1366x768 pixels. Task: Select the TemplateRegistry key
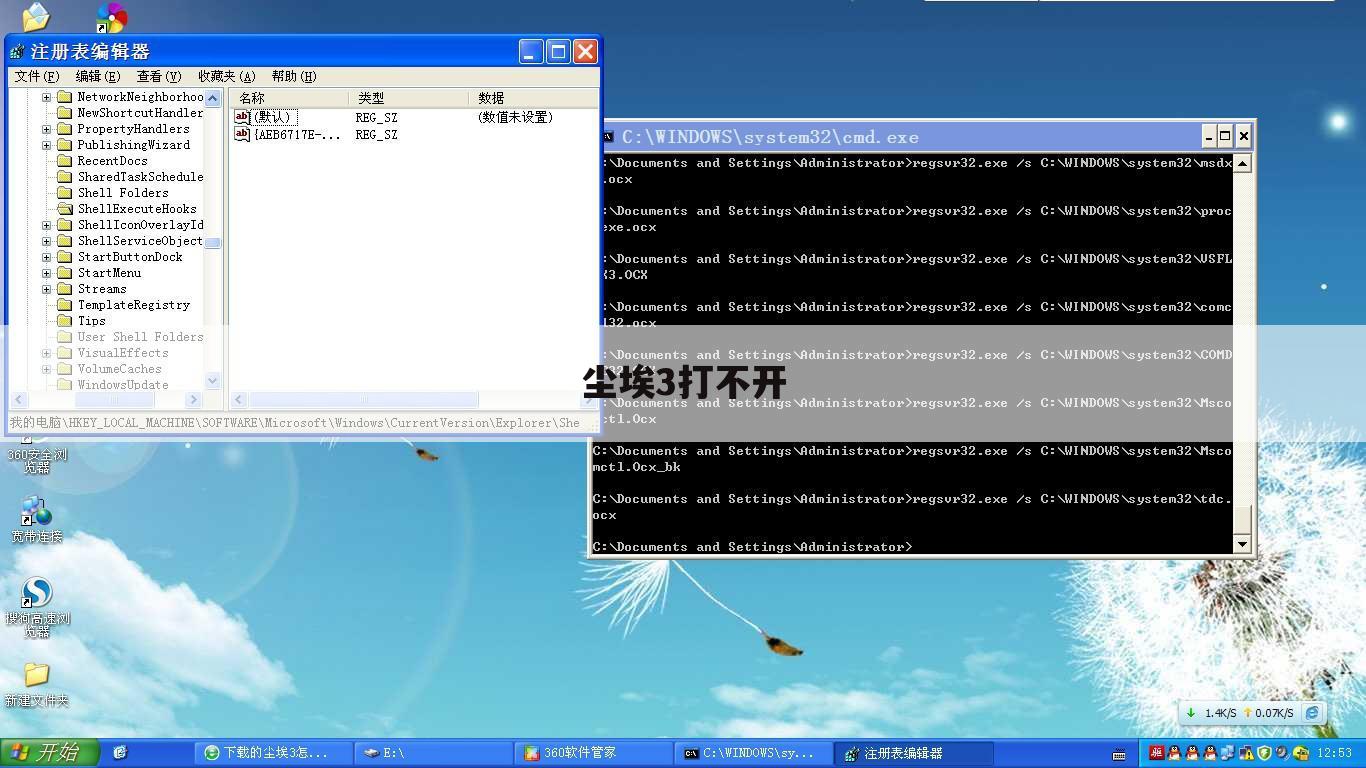pyautogui.click(x=134, y=305)
